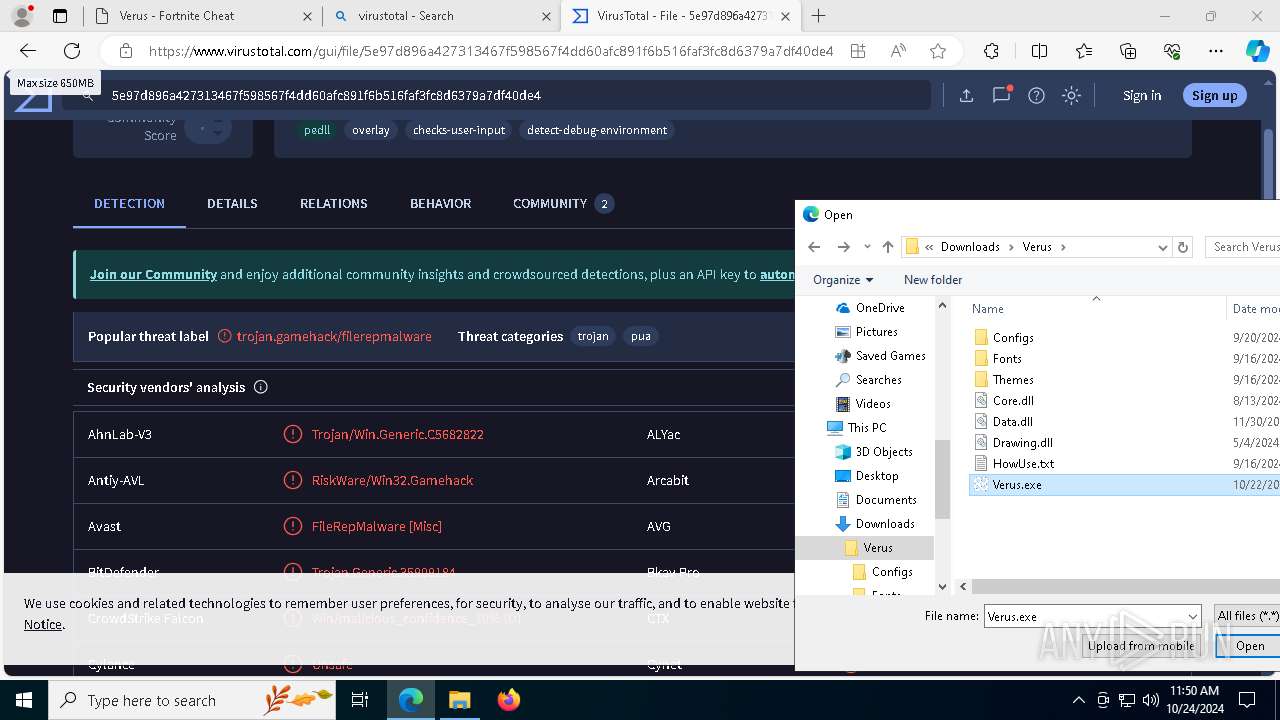Image resolution: width=1280 pixels, height=720 pixels.
Task: Open the All files type filter dropdown
Action: pos(1247,616)
